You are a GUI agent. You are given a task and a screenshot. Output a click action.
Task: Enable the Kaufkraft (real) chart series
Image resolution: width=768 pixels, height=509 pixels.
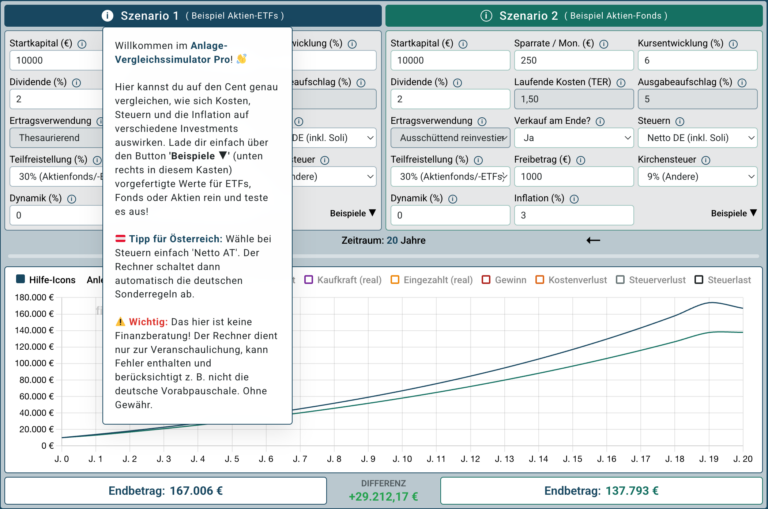click(x=309, y=280)
